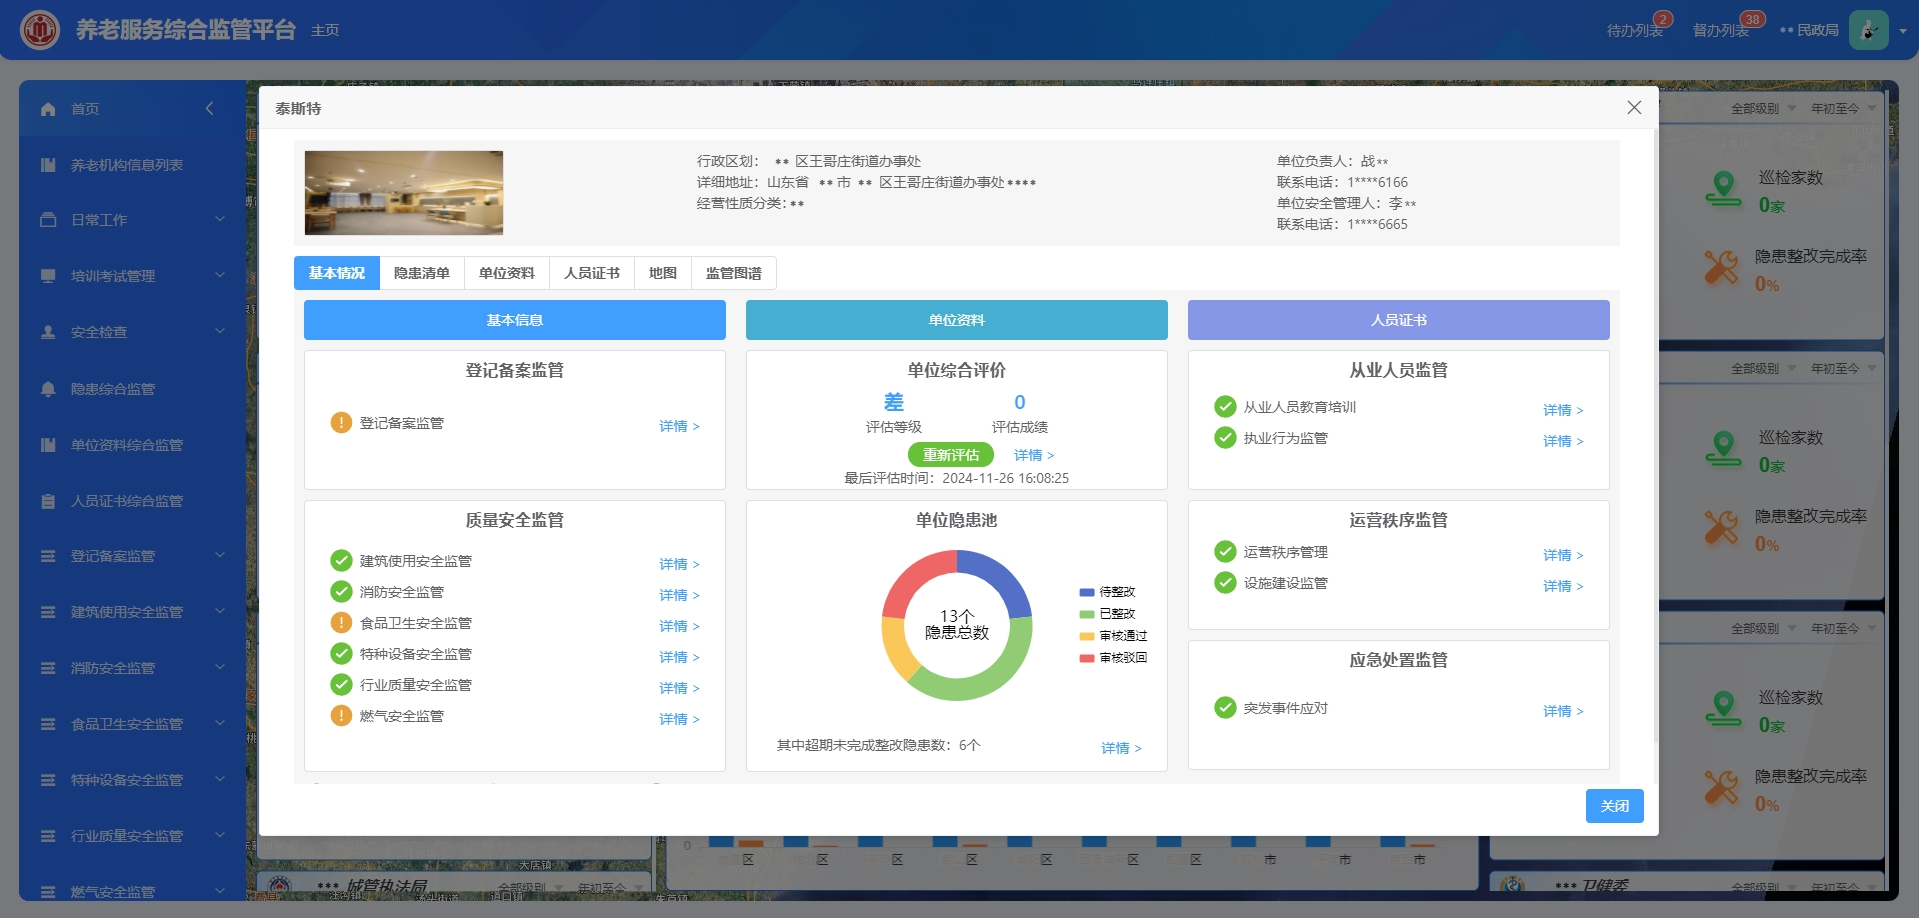Screen dimensions: 1919x918
Task: Click the home icon in sidebar
Action: [48, 109]
